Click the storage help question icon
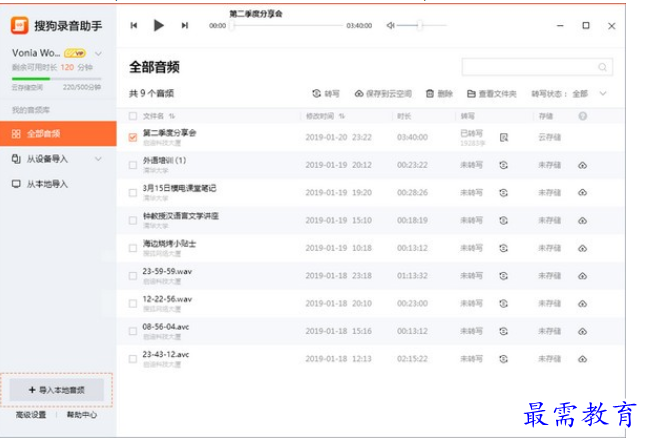The image size is (645, 446). coord(582,116)
